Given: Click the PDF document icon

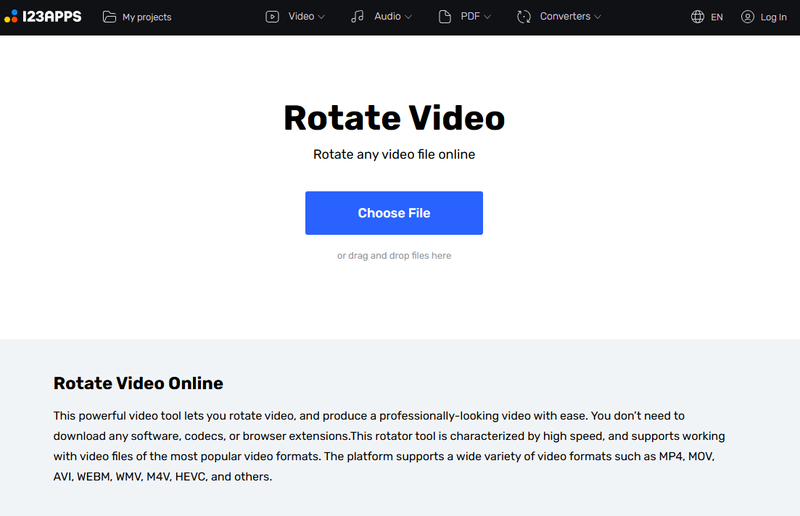Looking at the screenshot, I should (x=444, y=17).
